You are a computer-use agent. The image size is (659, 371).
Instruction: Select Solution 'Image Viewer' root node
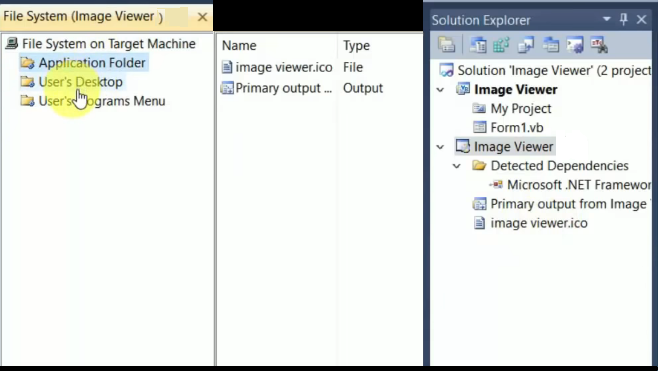(x=554, y=70)
